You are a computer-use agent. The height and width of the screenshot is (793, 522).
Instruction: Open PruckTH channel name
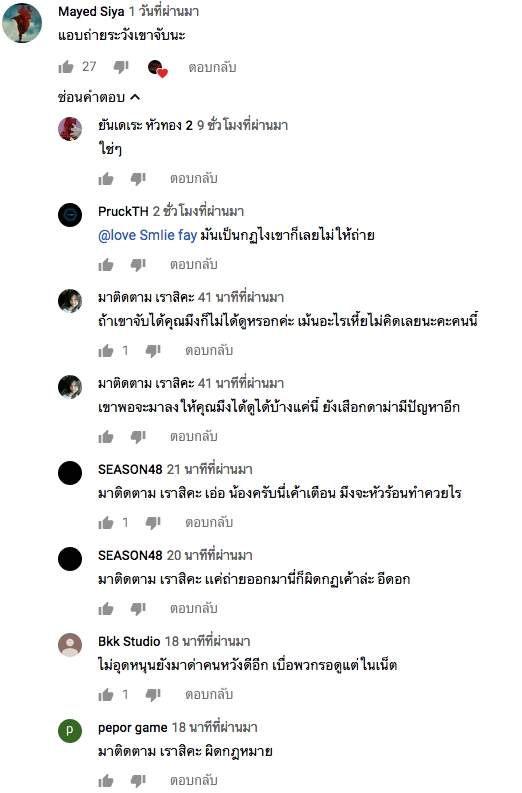[x=123, y=211]
